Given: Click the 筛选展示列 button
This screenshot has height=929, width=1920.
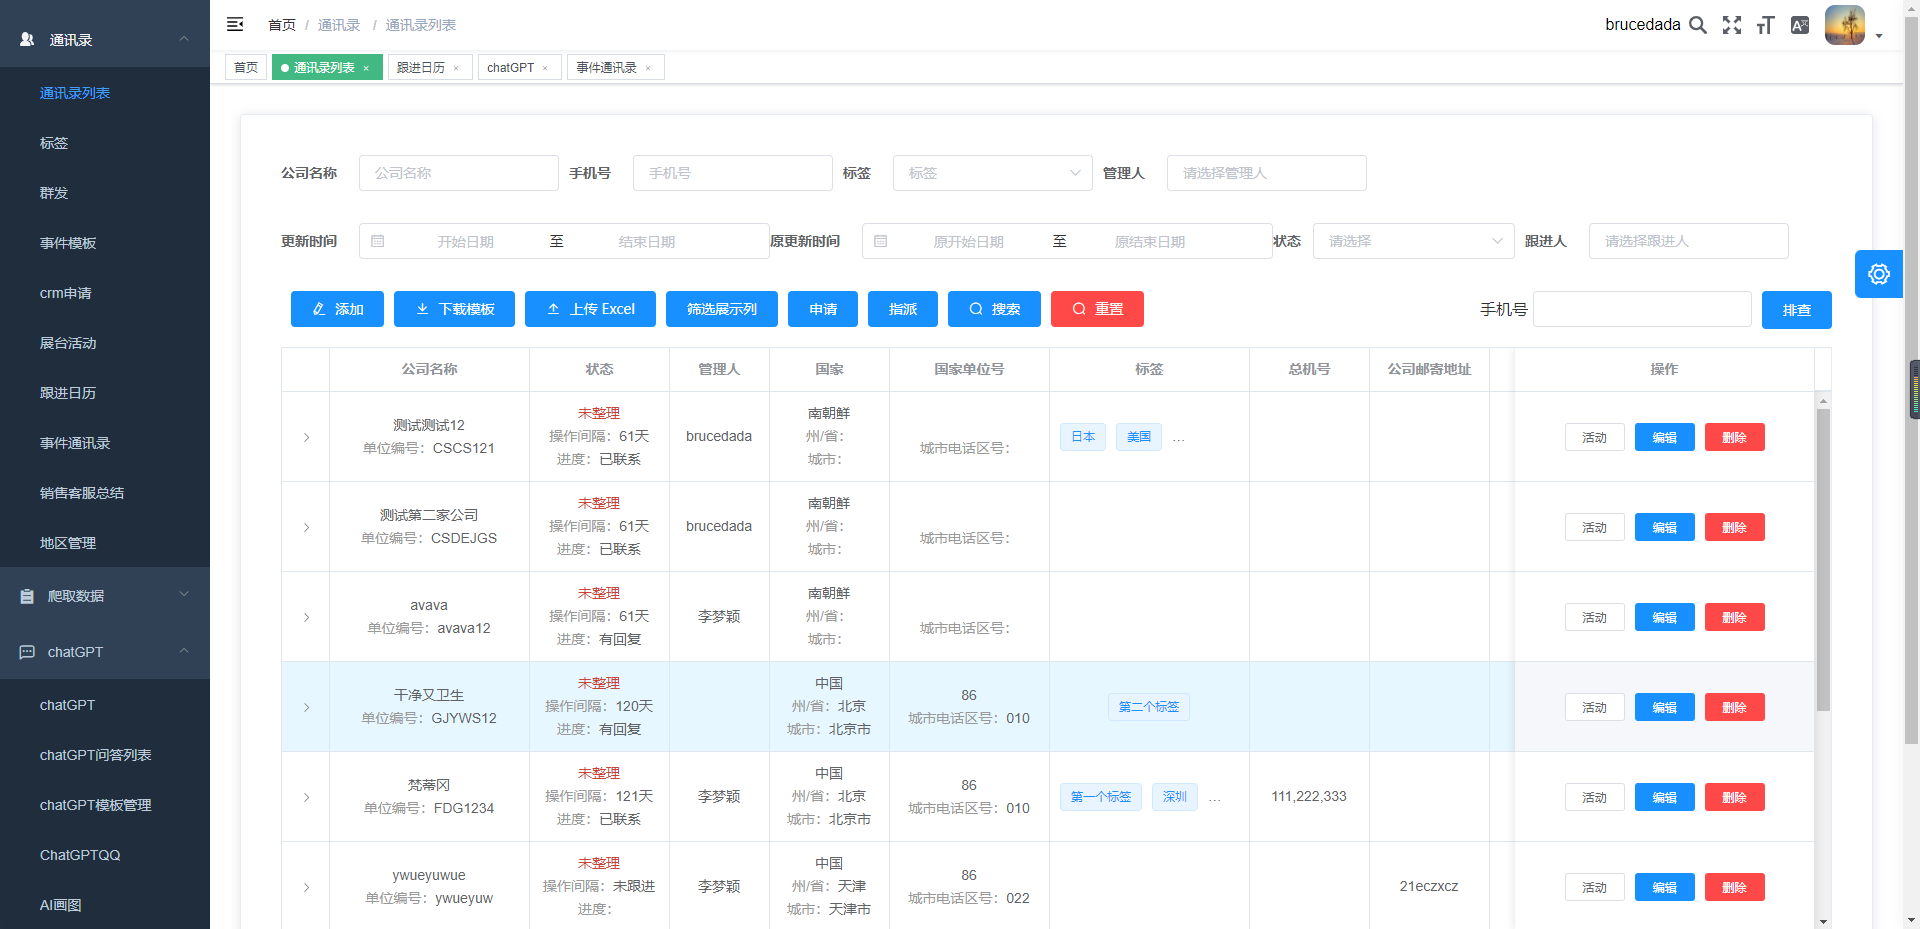Looking at the screenshot, I should tap(722, 309).
